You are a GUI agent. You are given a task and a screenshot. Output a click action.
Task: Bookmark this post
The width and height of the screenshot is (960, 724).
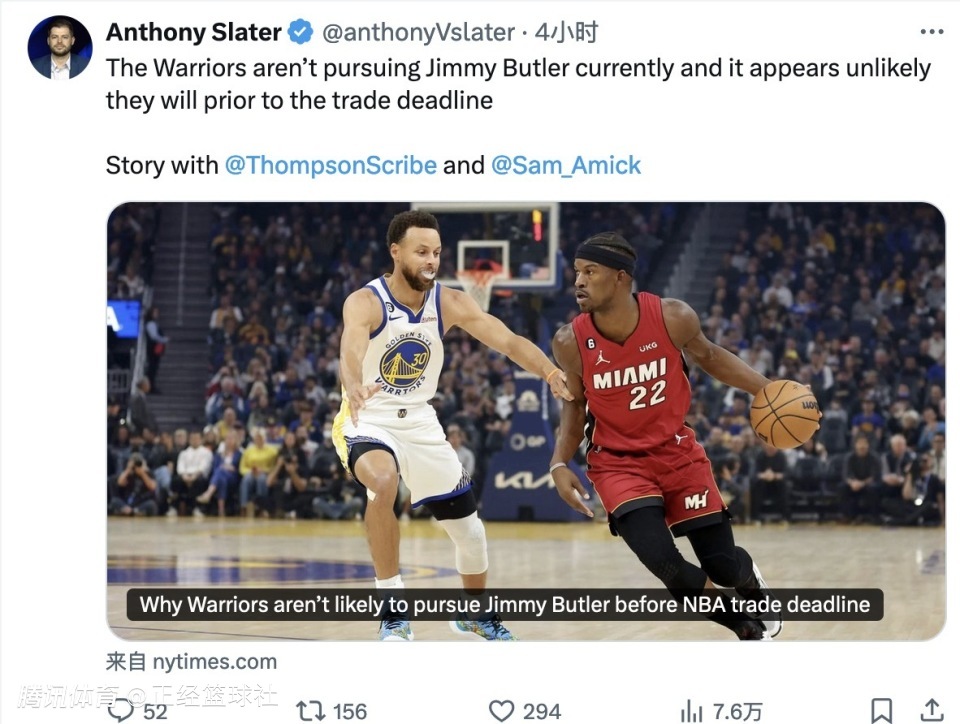point(881,711)
